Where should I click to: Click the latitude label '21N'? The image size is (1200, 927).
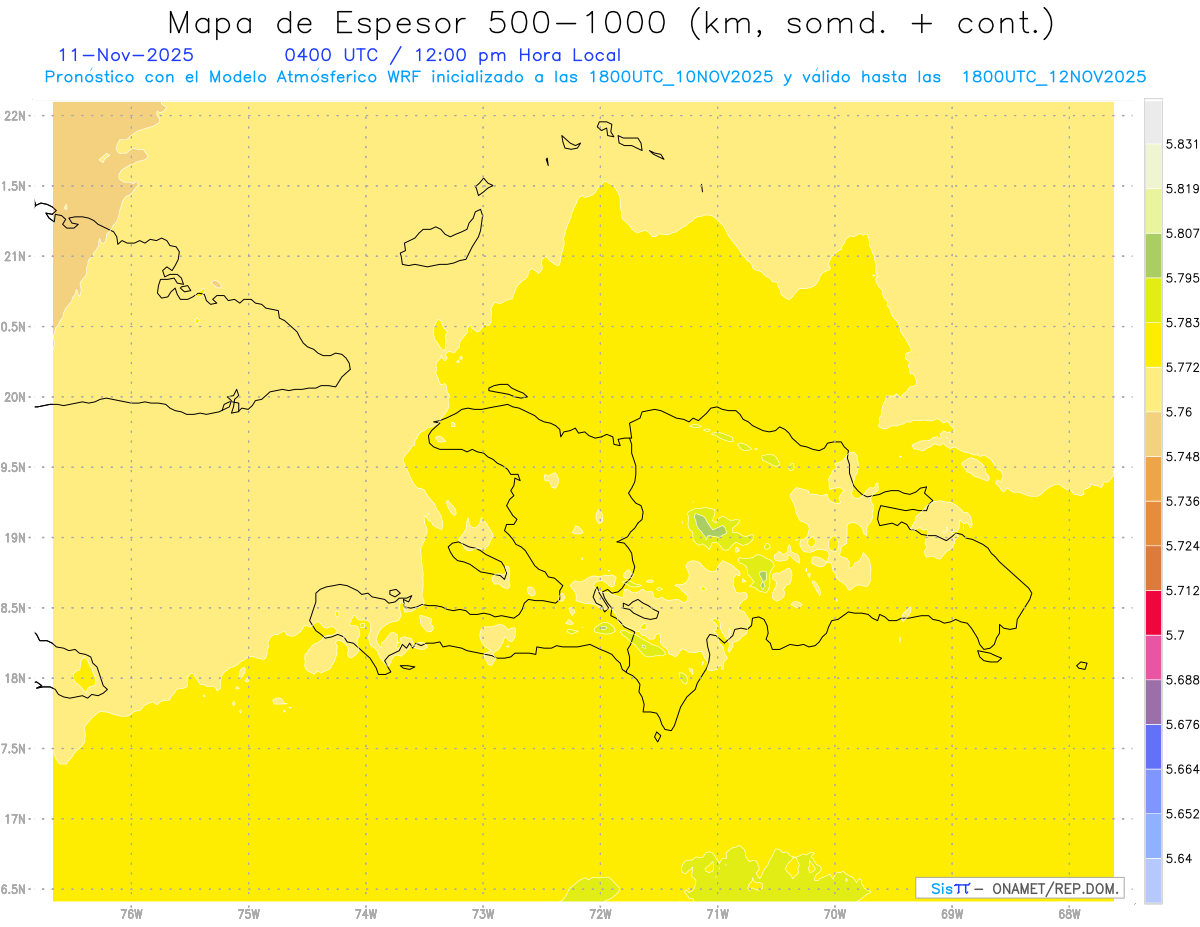[16, 256]
